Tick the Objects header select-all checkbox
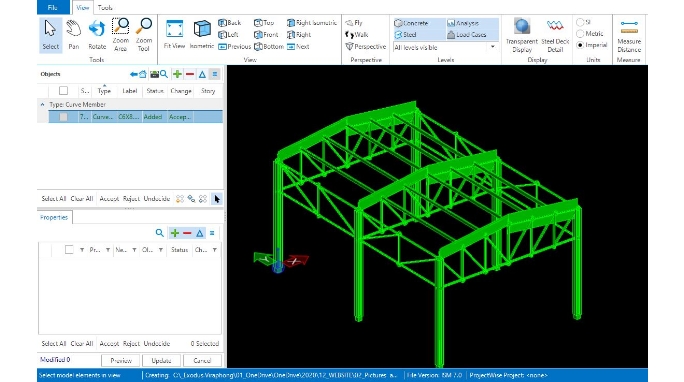This screenshot has width=684, height=382. coord(63,91)
